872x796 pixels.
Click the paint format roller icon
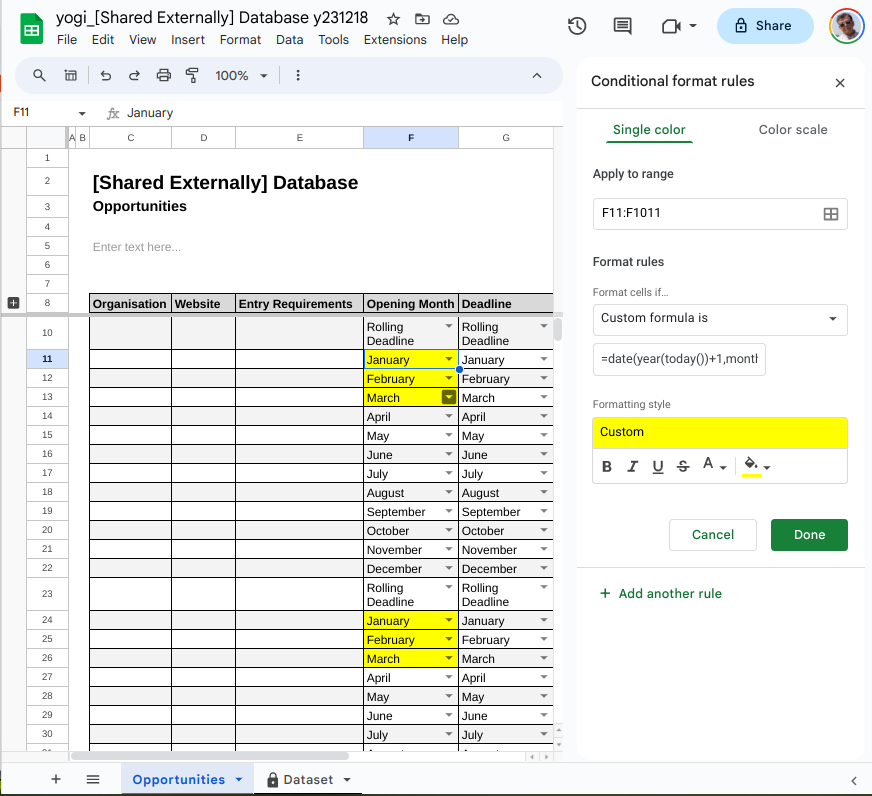pyautogui.click(x=193, y=75)
